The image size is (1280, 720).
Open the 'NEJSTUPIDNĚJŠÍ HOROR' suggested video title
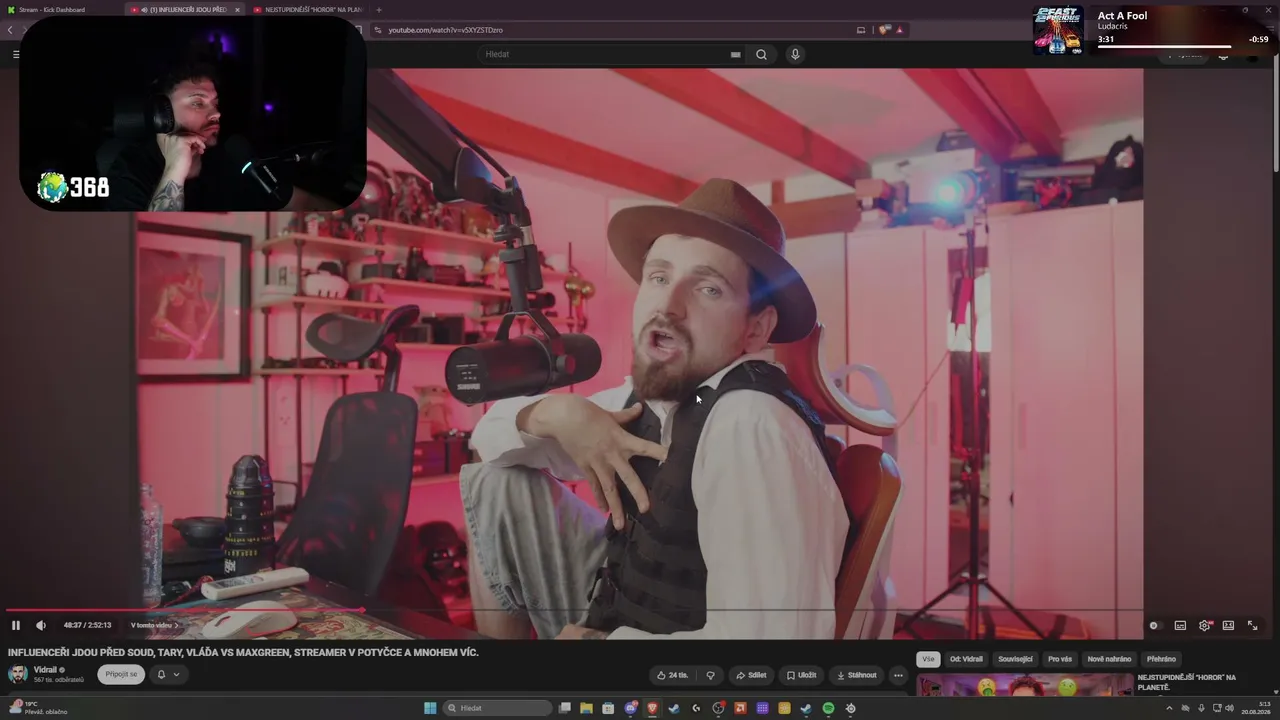click(1186, 682)
